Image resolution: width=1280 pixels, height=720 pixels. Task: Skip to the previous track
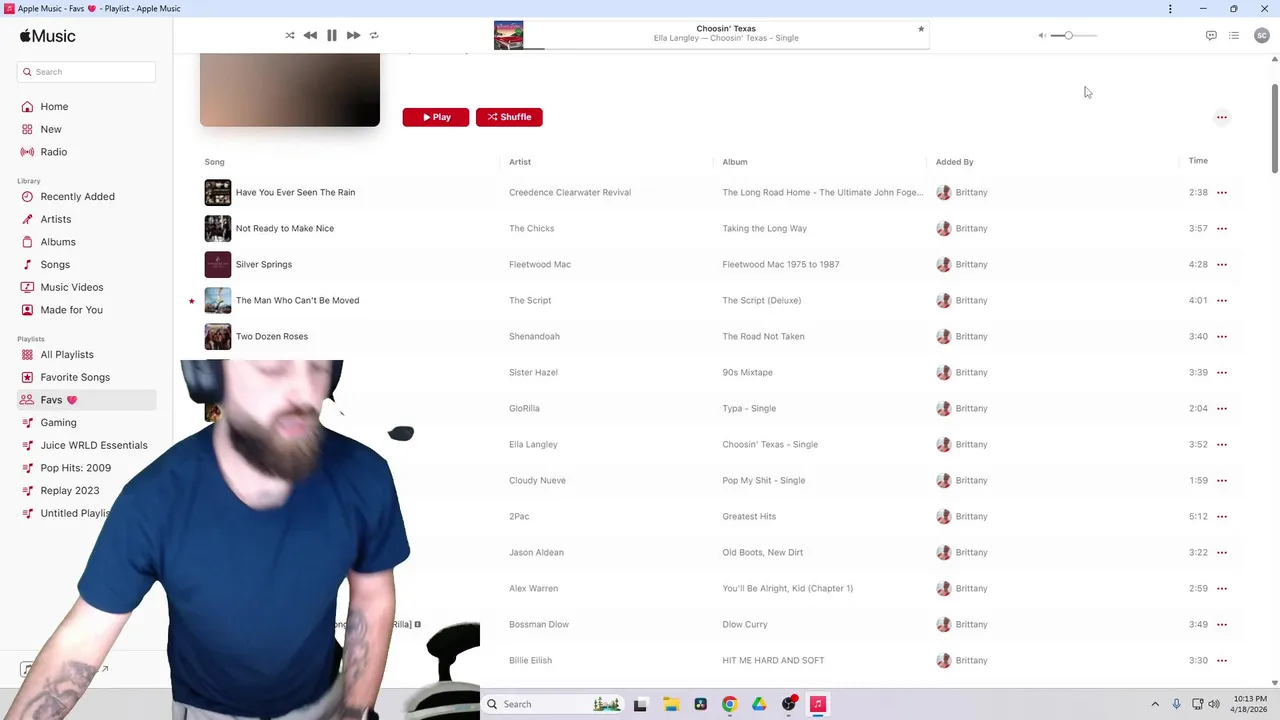point(310,35)
